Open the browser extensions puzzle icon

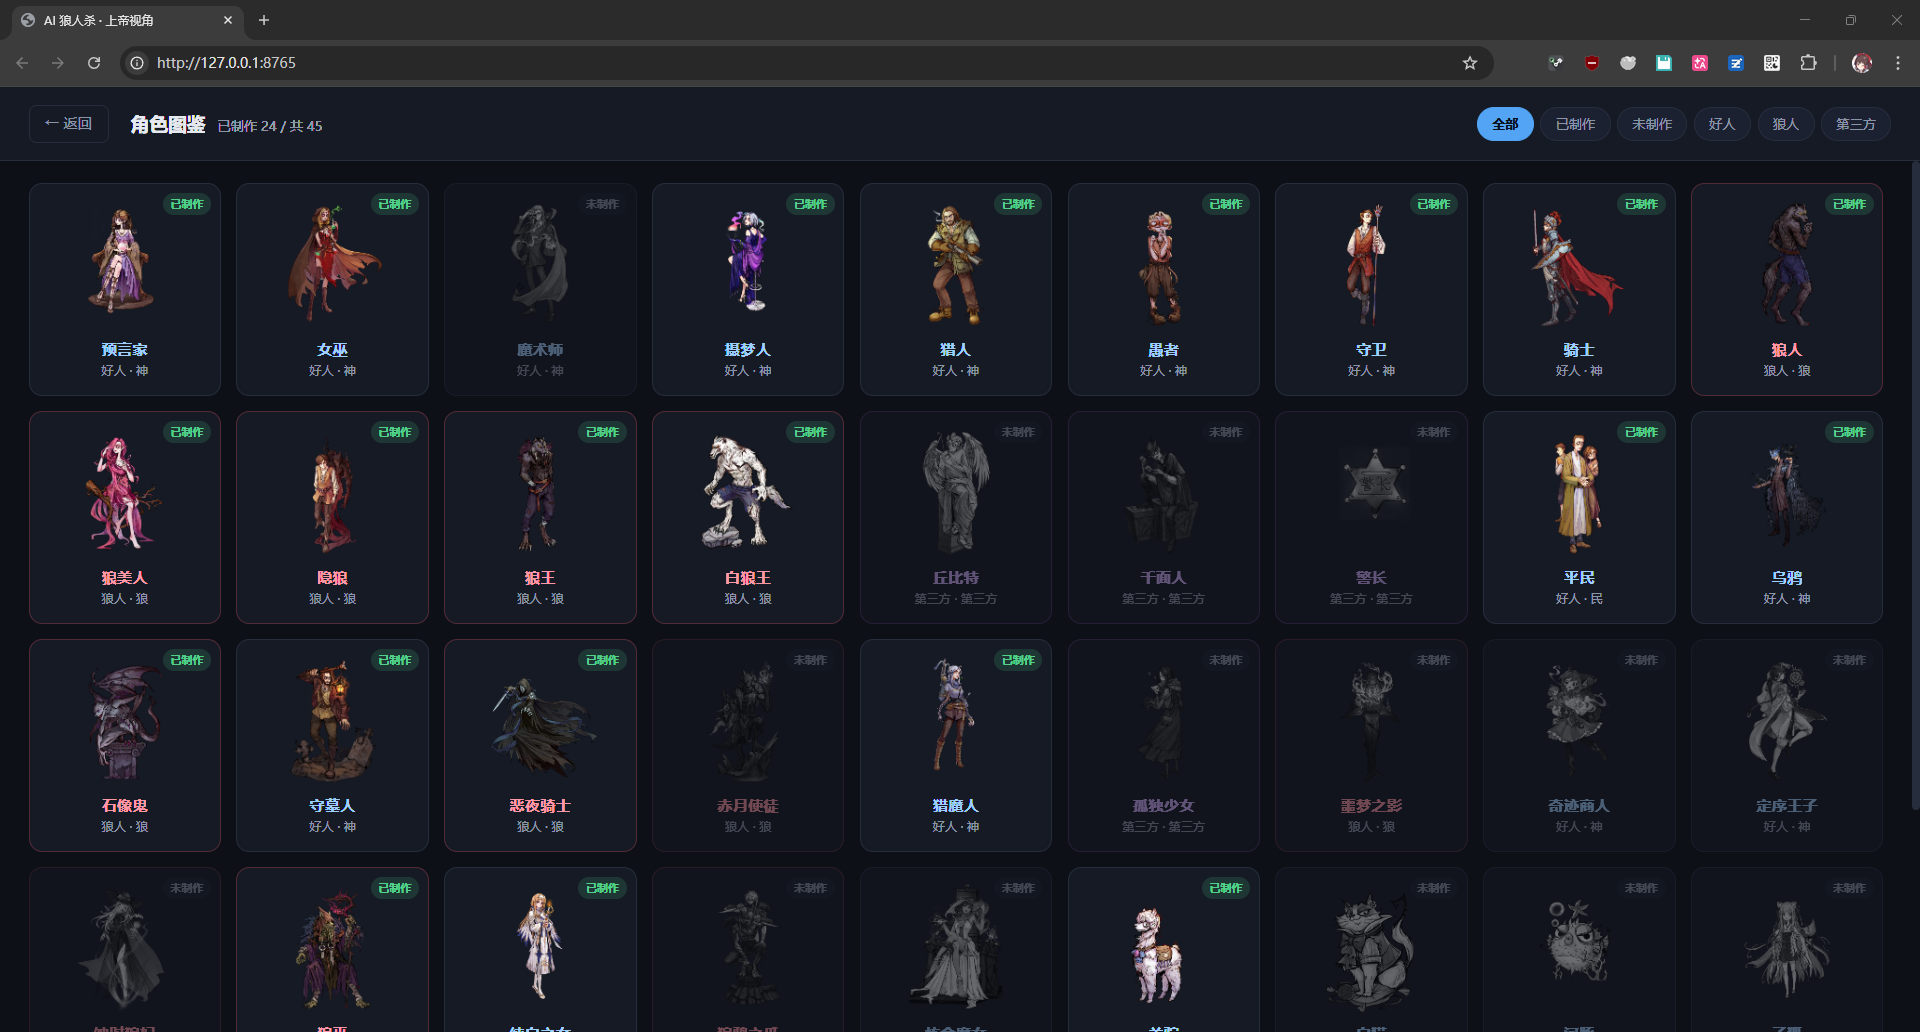pyautogui.click(x=1808, y=63)
